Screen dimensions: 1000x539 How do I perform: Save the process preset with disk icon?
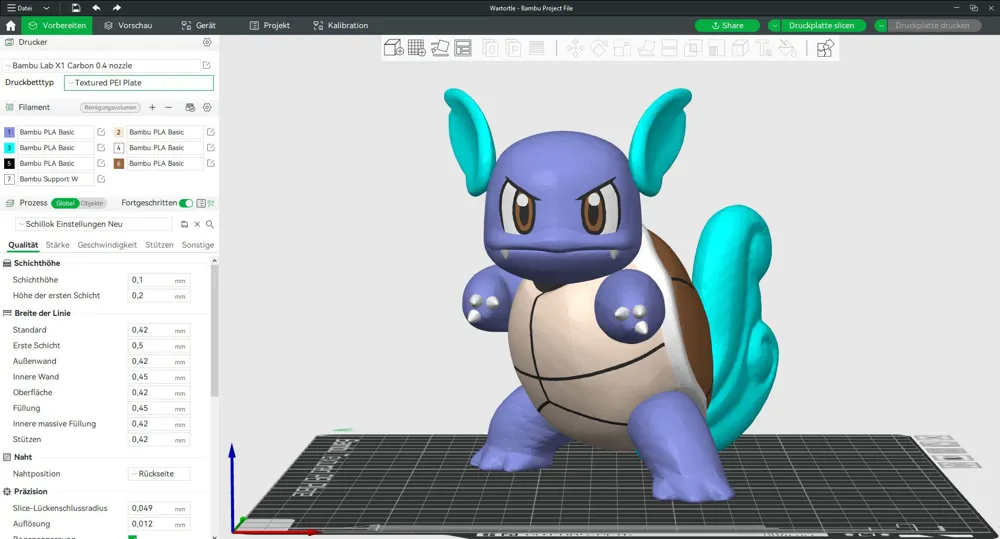pyautogui.click(x=184, y=224)
